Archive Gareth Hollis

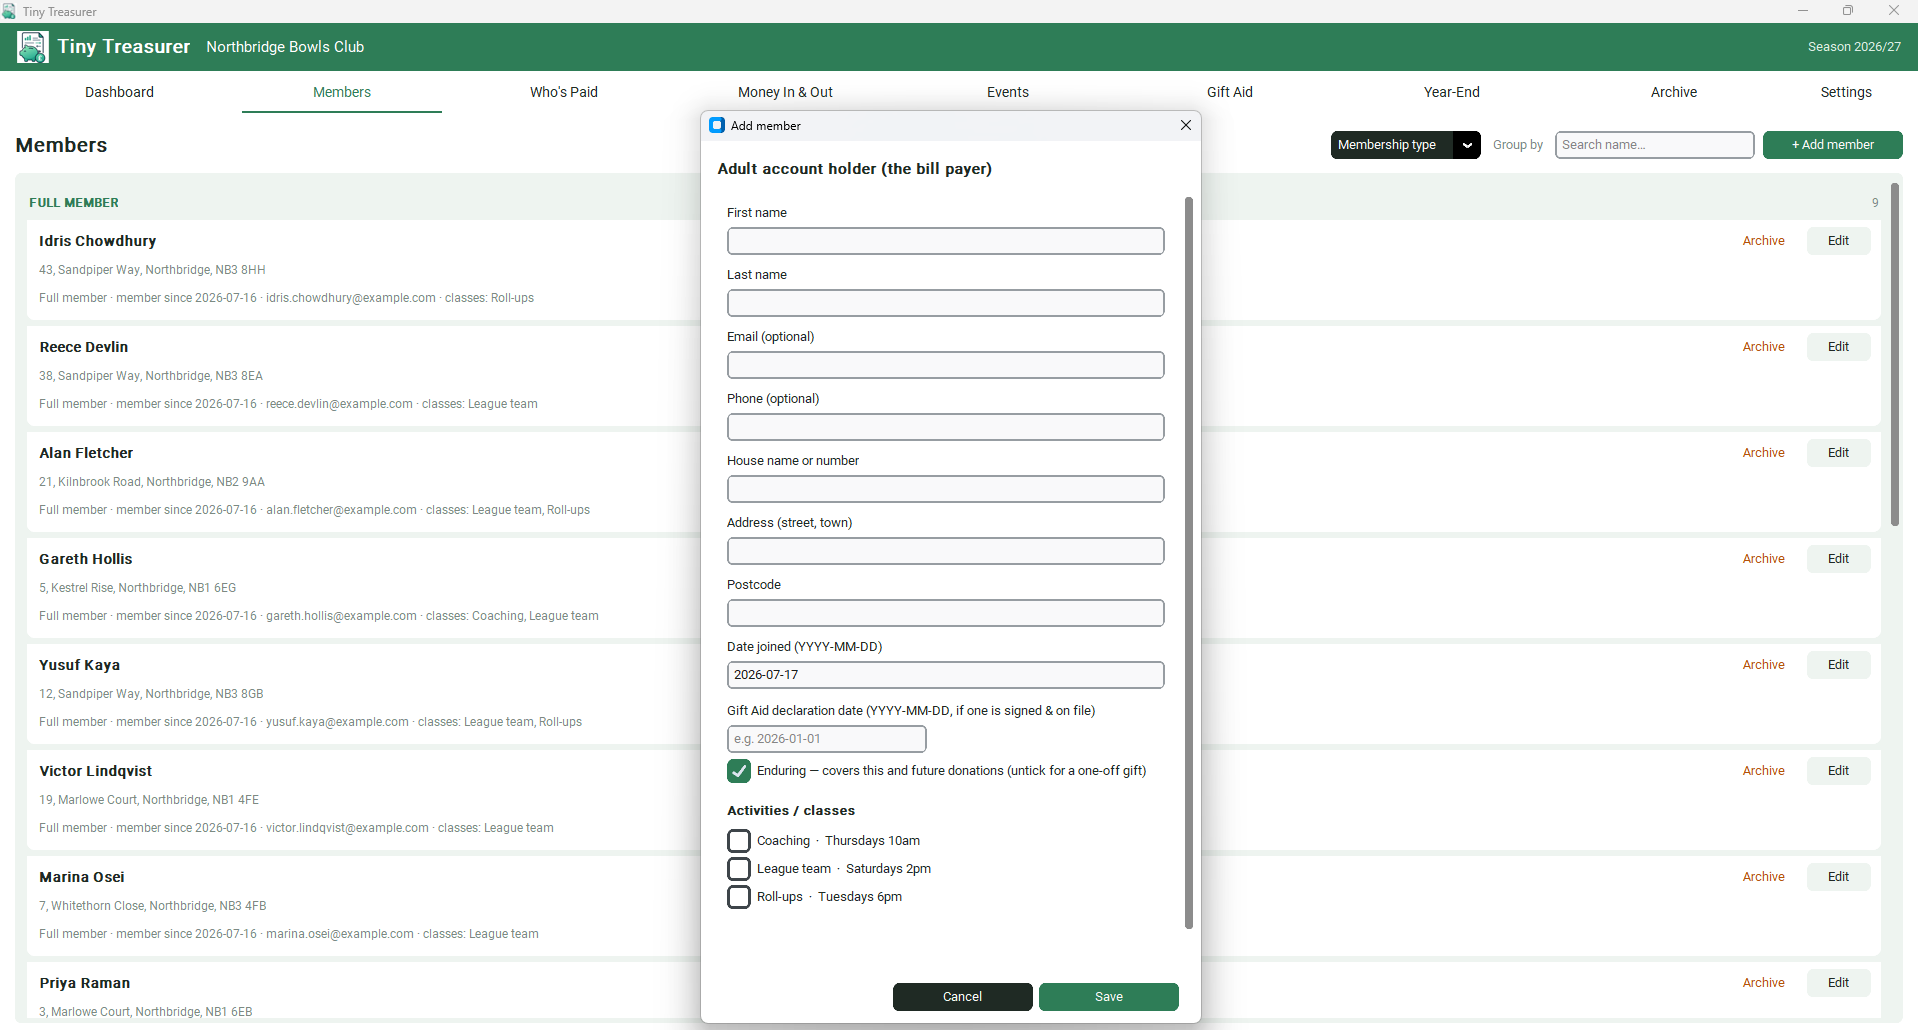click(1764, 559)
